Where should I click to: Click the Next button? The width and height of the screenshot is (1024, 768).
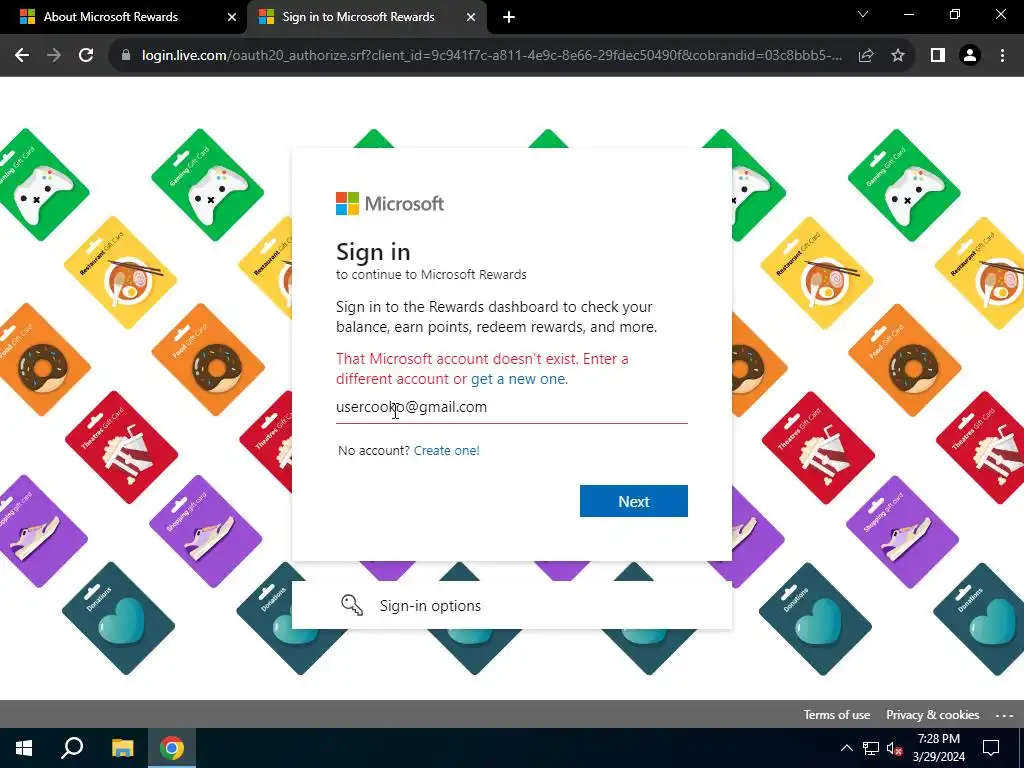(633, 501)
